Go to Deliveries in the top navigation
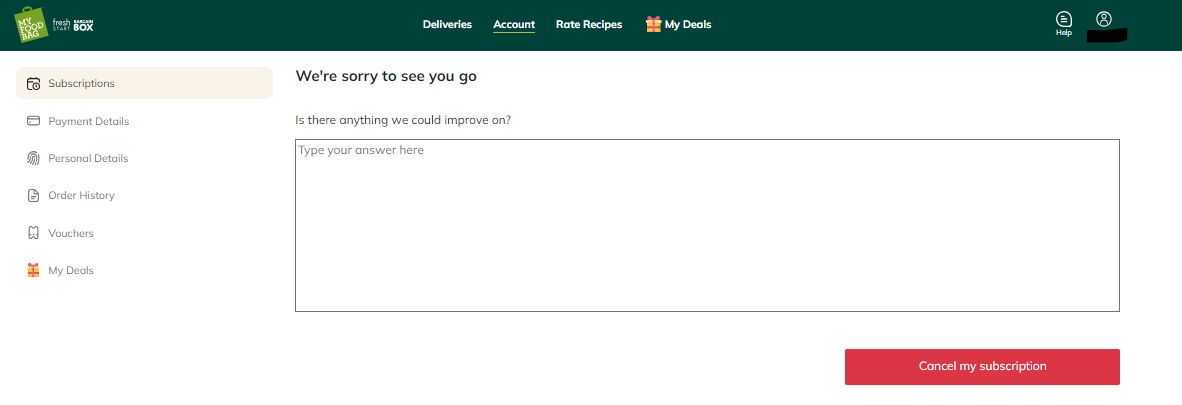The height and width of the screenshot is (405, 1182). [448, 24]
